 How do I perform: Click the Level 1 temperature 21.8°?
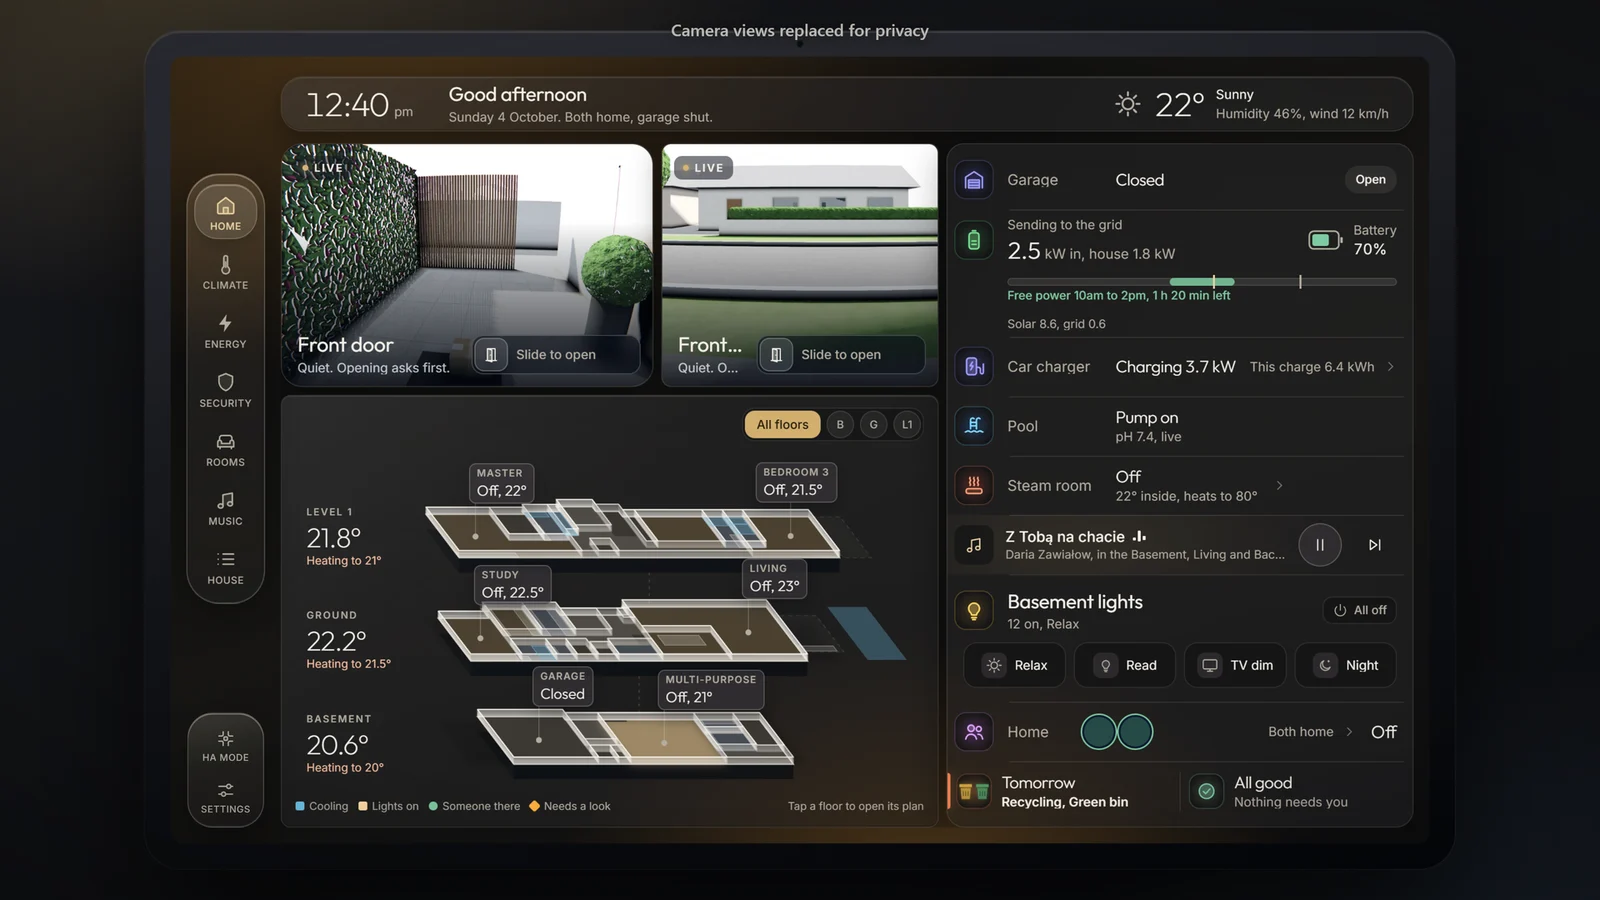(x=334, y=538)
